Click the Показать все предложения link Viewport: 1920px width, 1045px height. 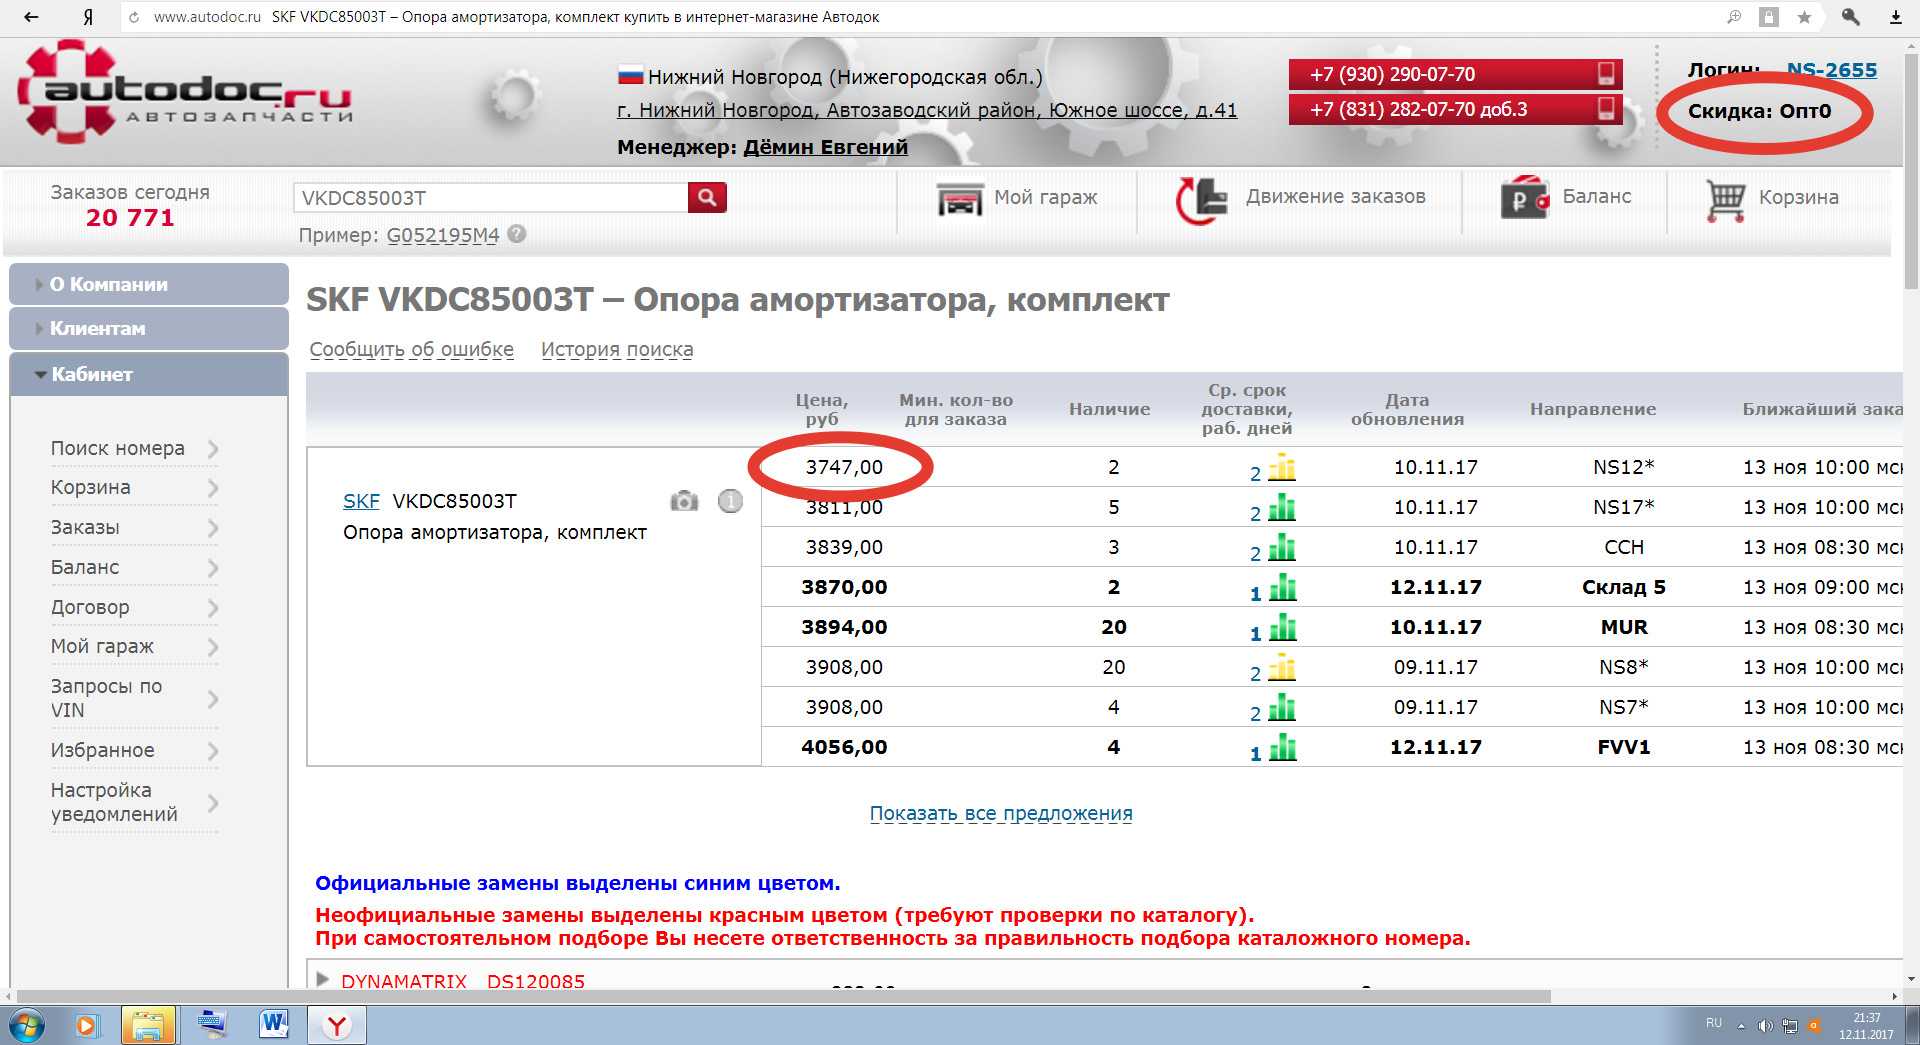tap(1001, 813)
